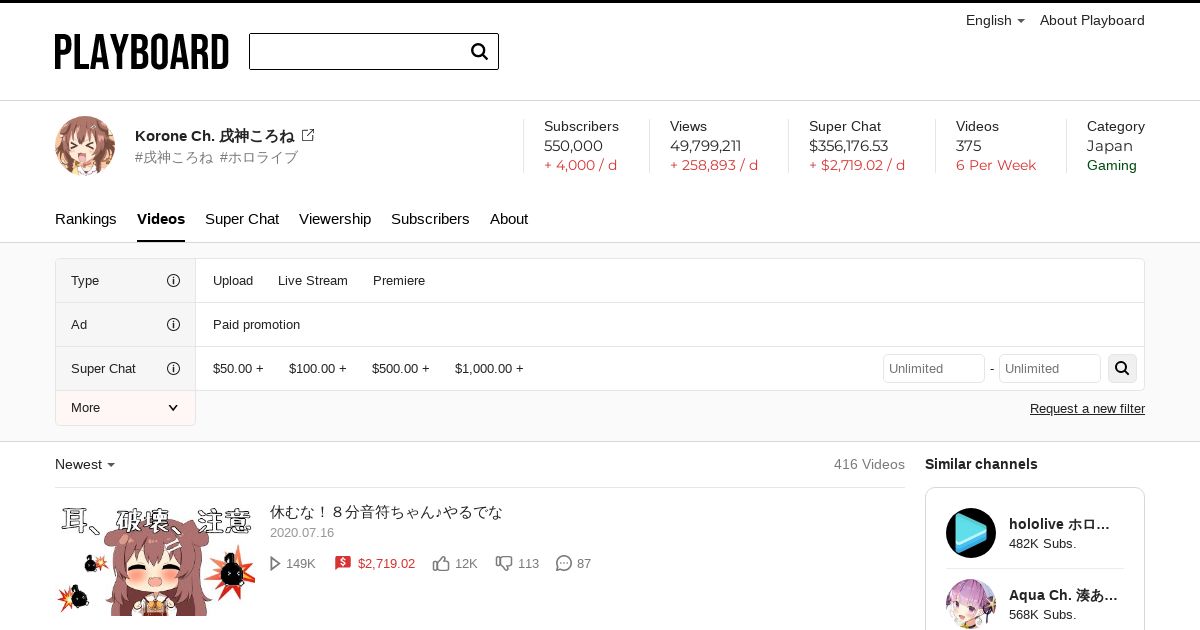Open the external link icon beside Korone Ch.
The height and width of the screenshot is (630, 1200).
(x=308, y=135)
